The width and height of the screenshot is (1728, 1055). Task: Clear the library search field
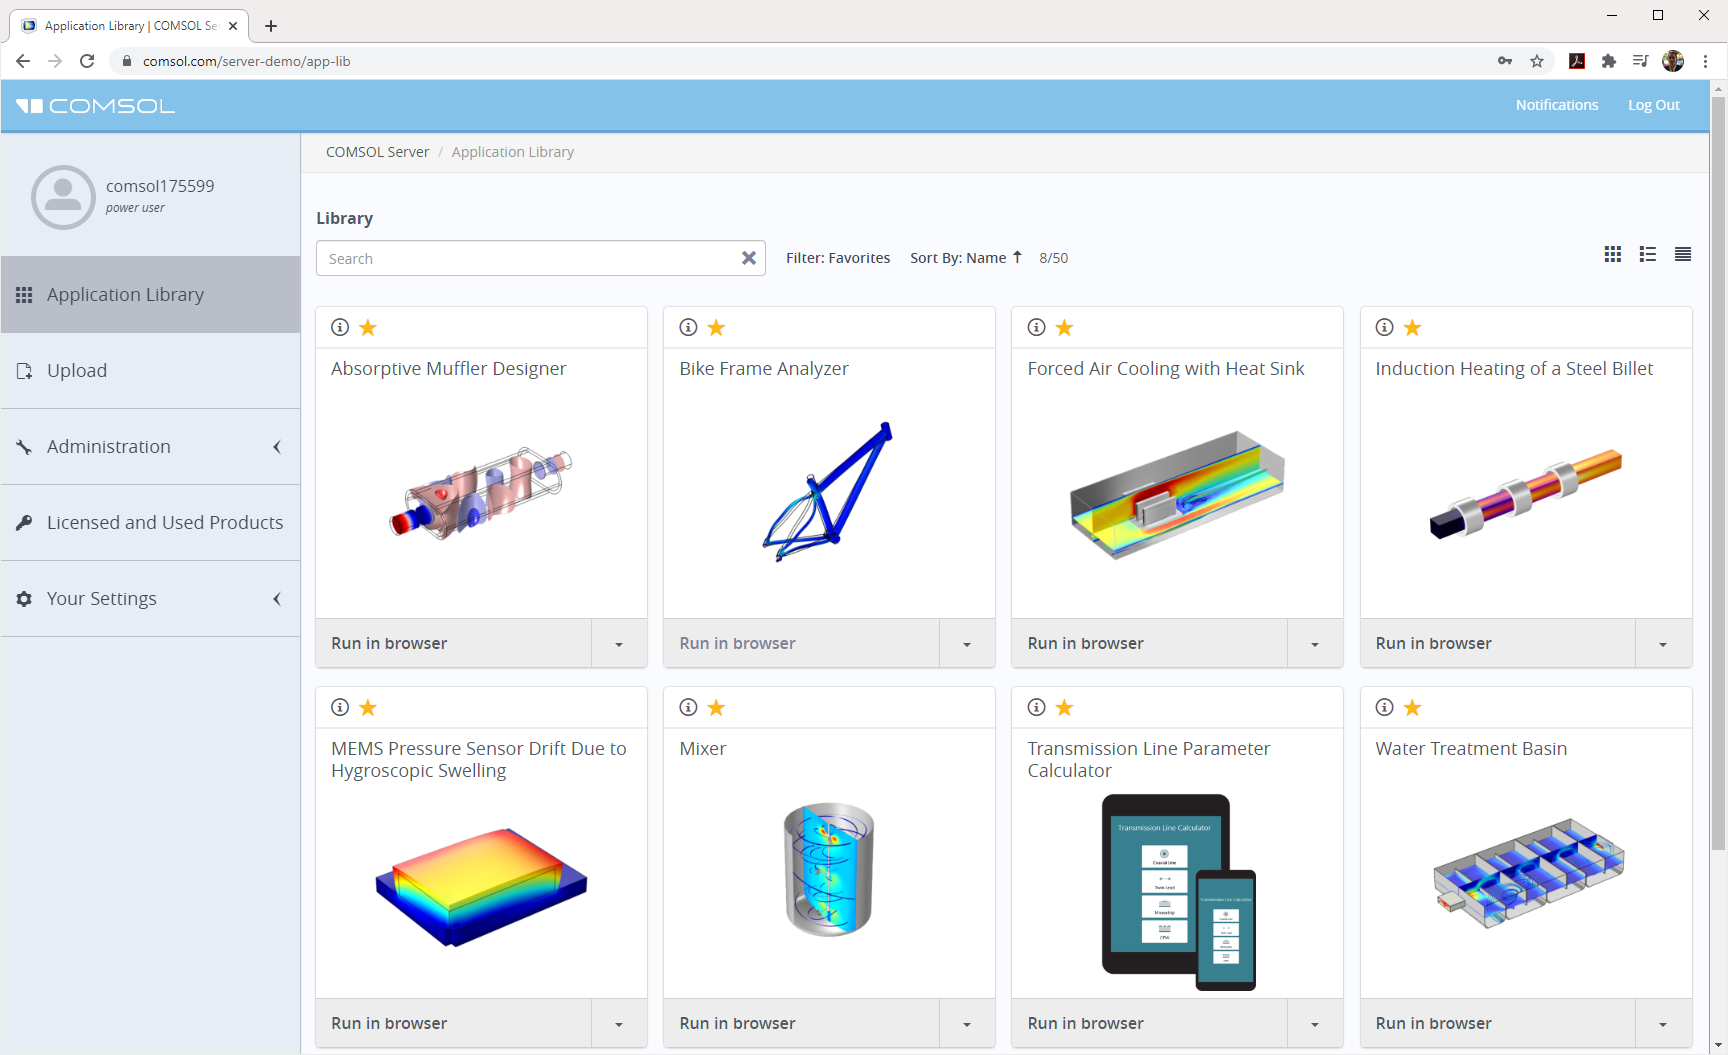coord(749,258)
